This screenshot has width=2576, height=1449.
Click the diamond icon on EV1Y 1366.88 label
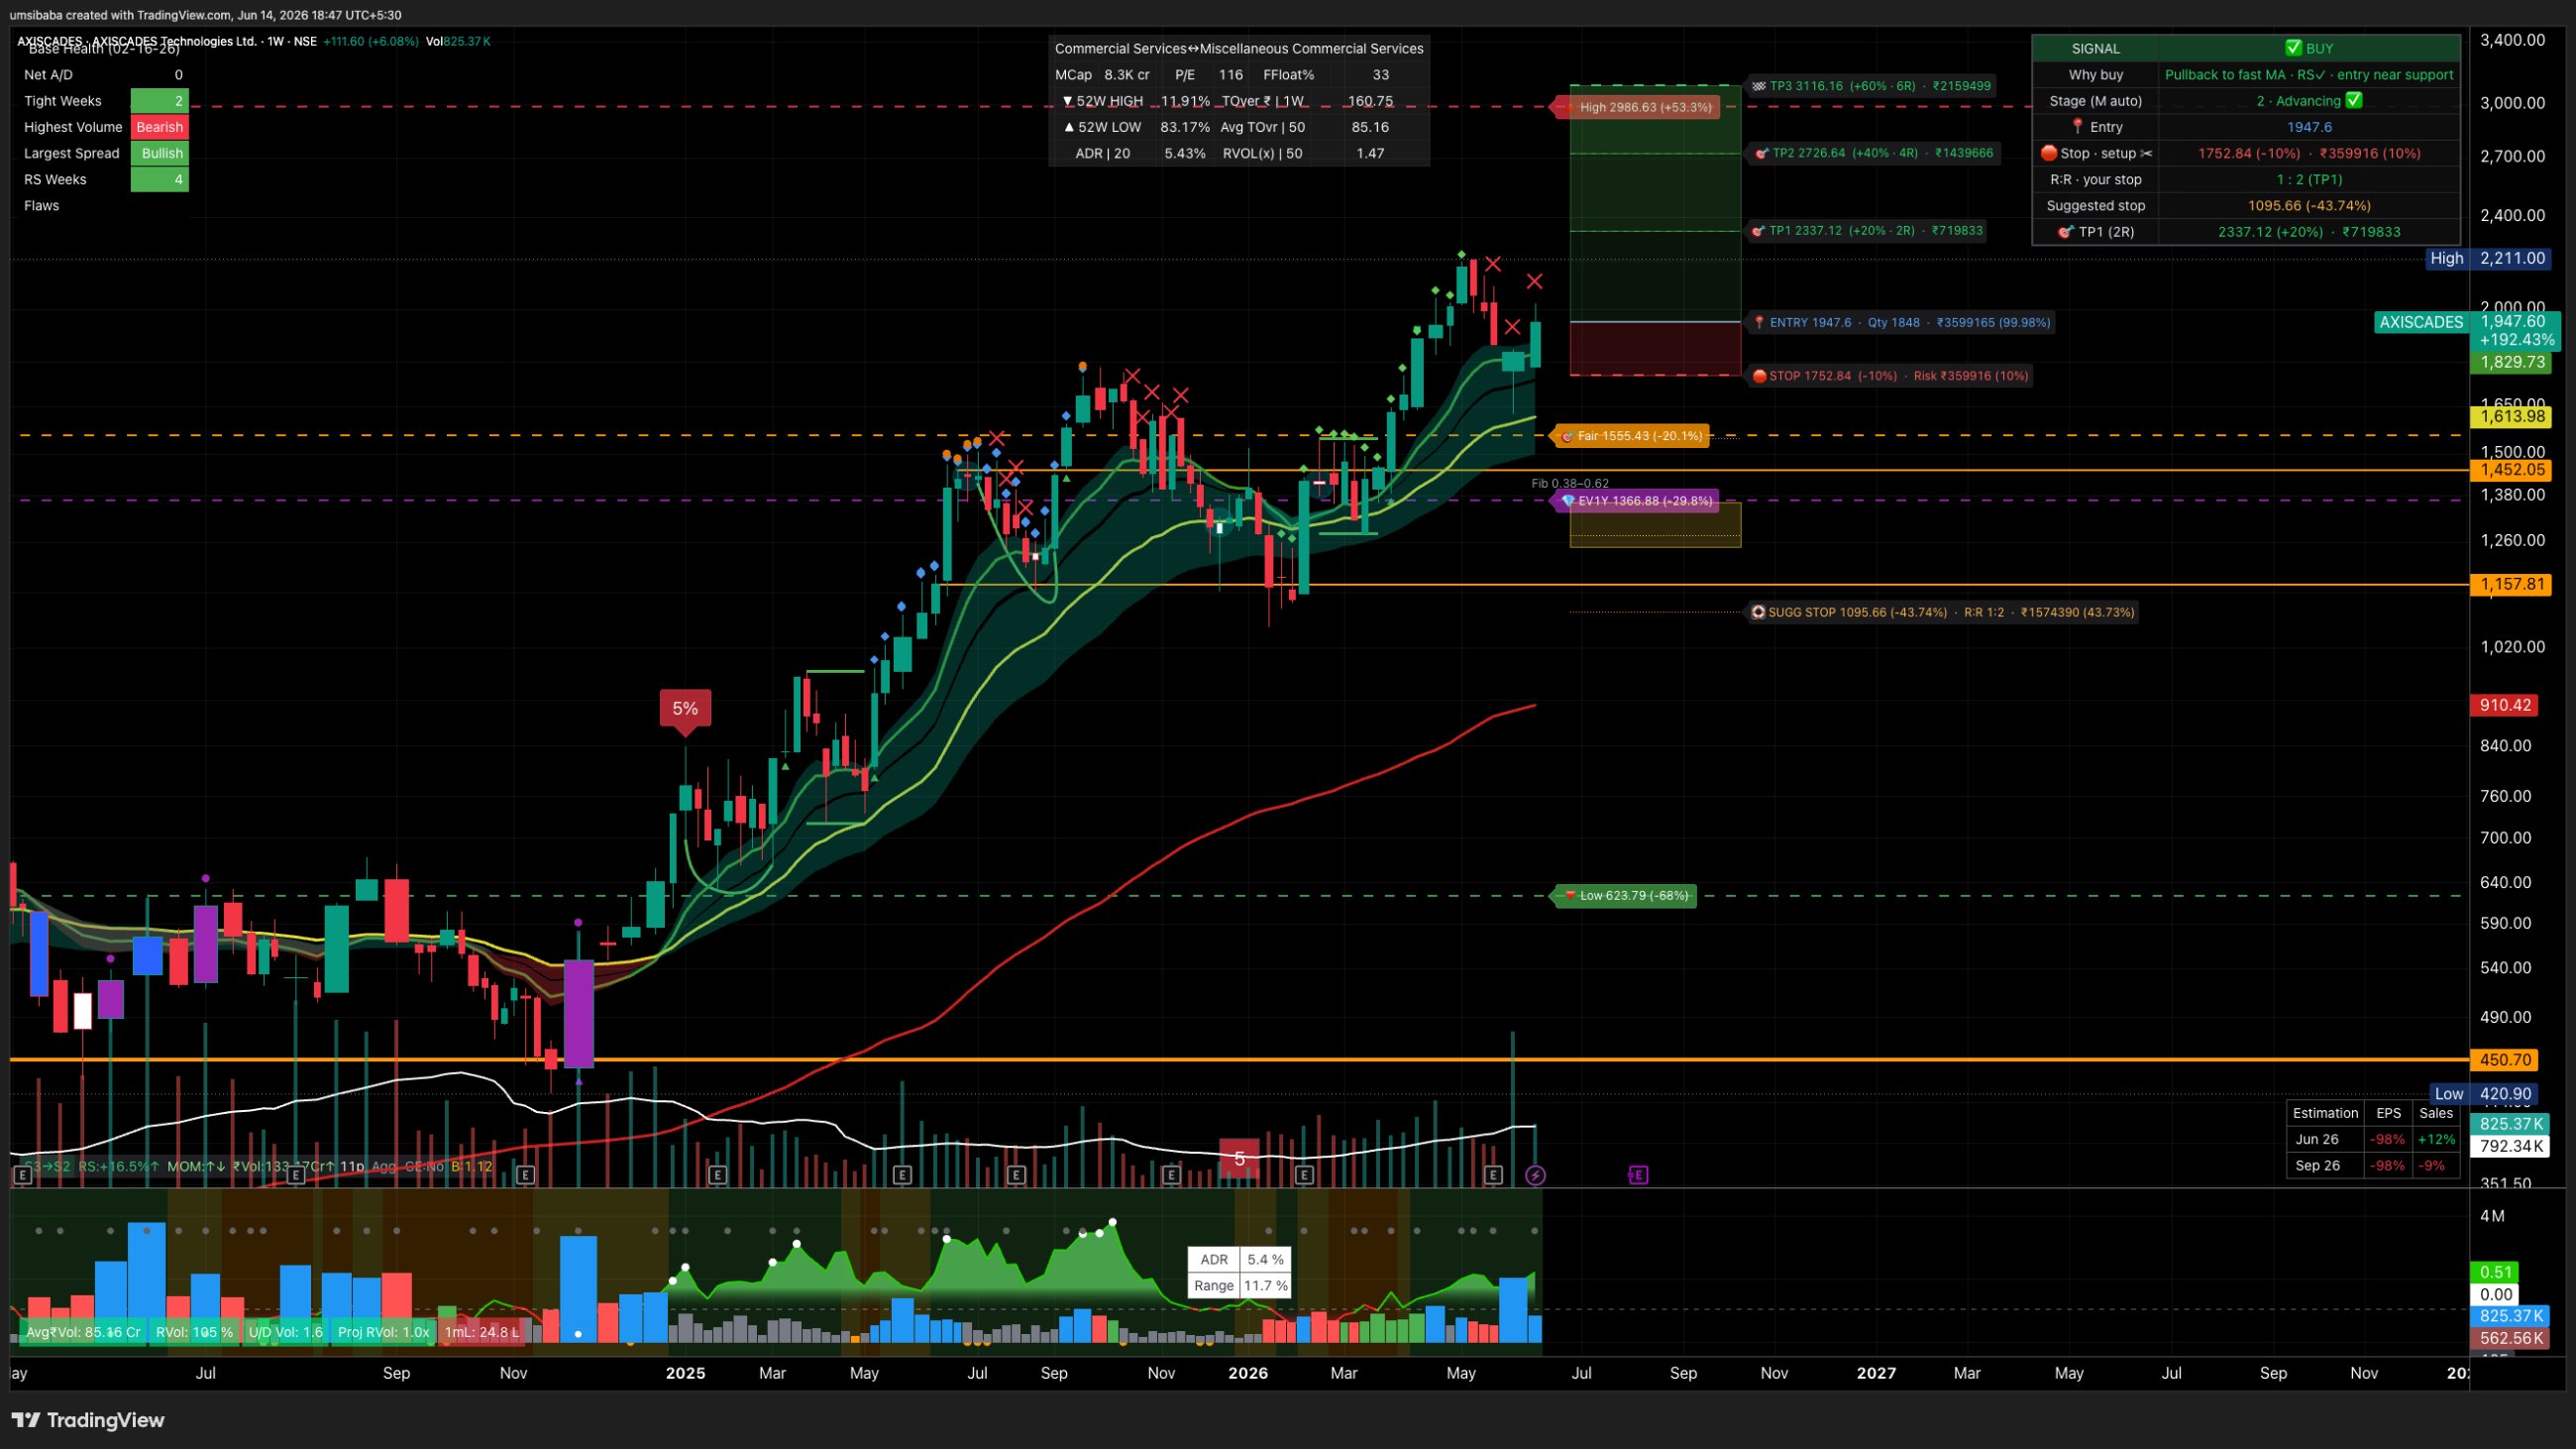click(x=1568, y=501)
